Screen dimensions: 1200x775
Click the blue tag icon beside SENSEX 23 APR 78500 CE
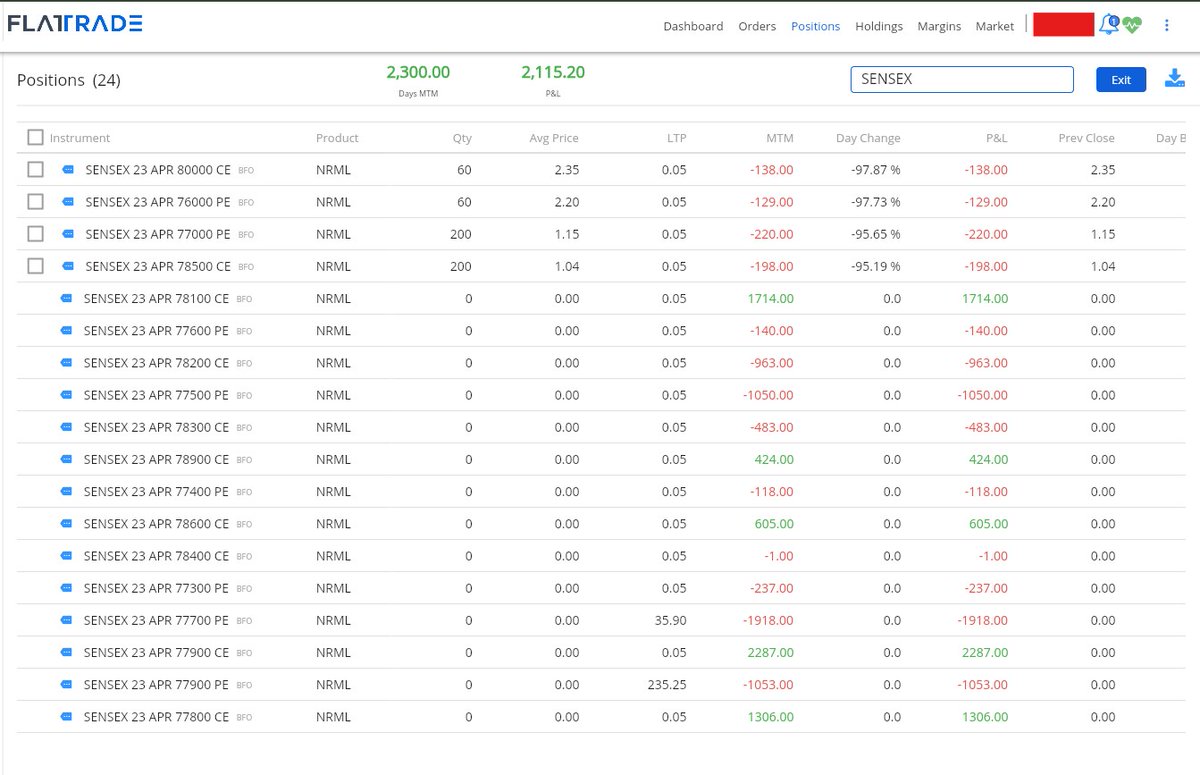(68, 267)
